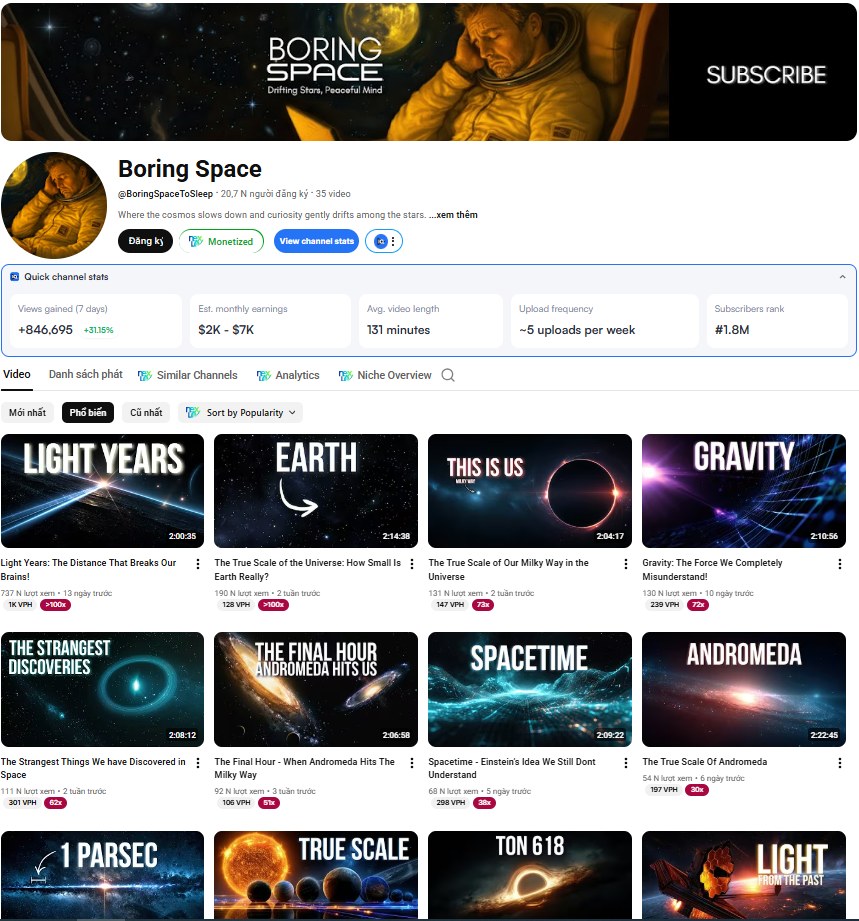The width and height of the screenshot is (859, 921).
Task: Open options menu for Gravity video
Action: pos(840,564)
